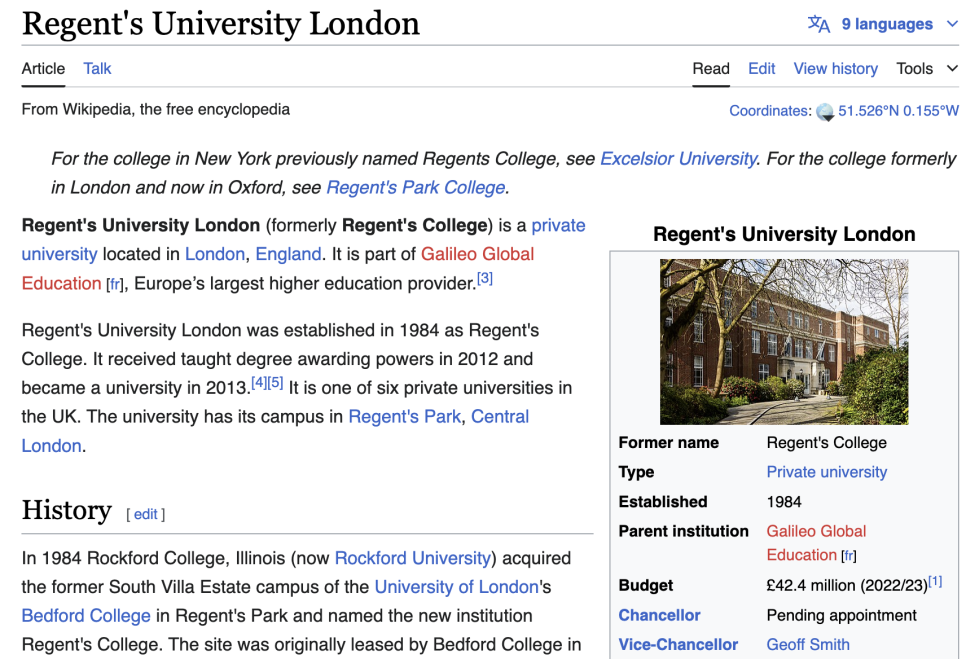
Task: Click the 'Budget' infobox label
Action: (x=646, y=586)
